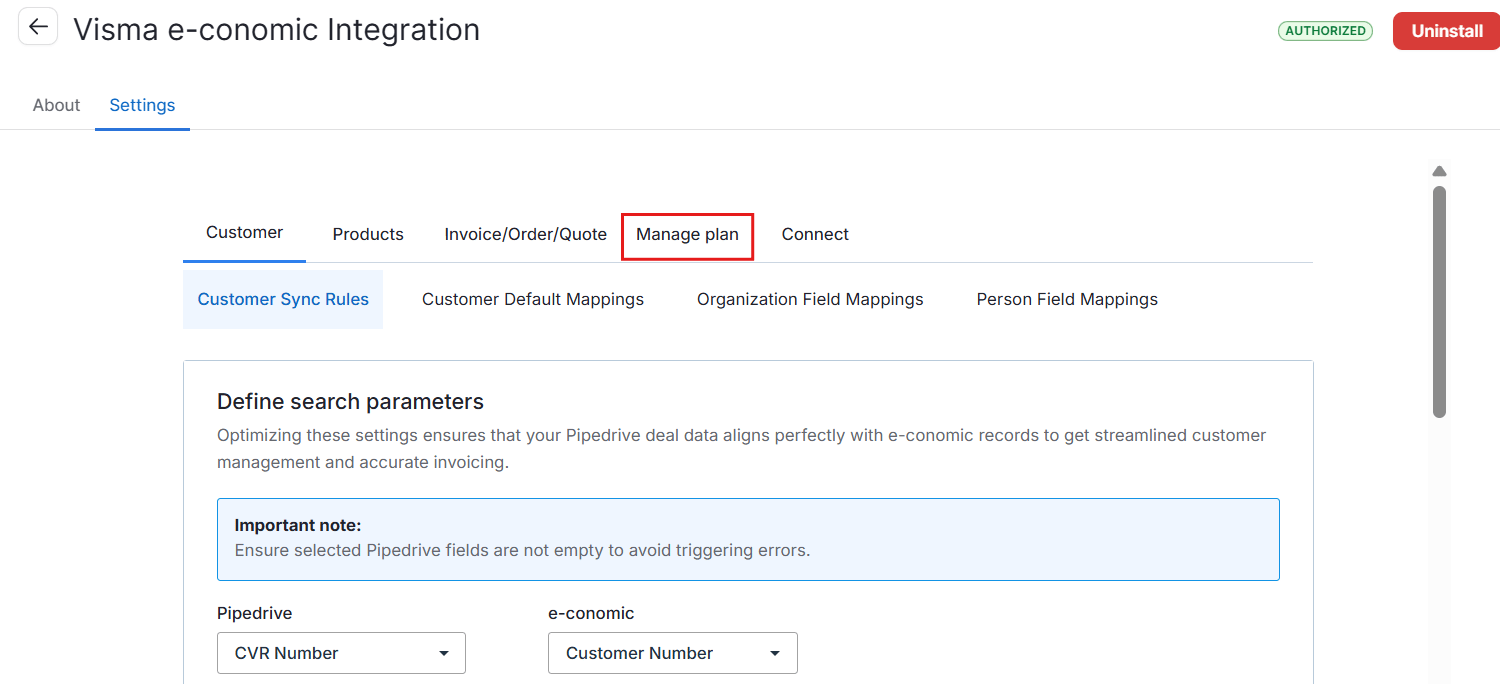Switch to the About tab

point(56,105)
